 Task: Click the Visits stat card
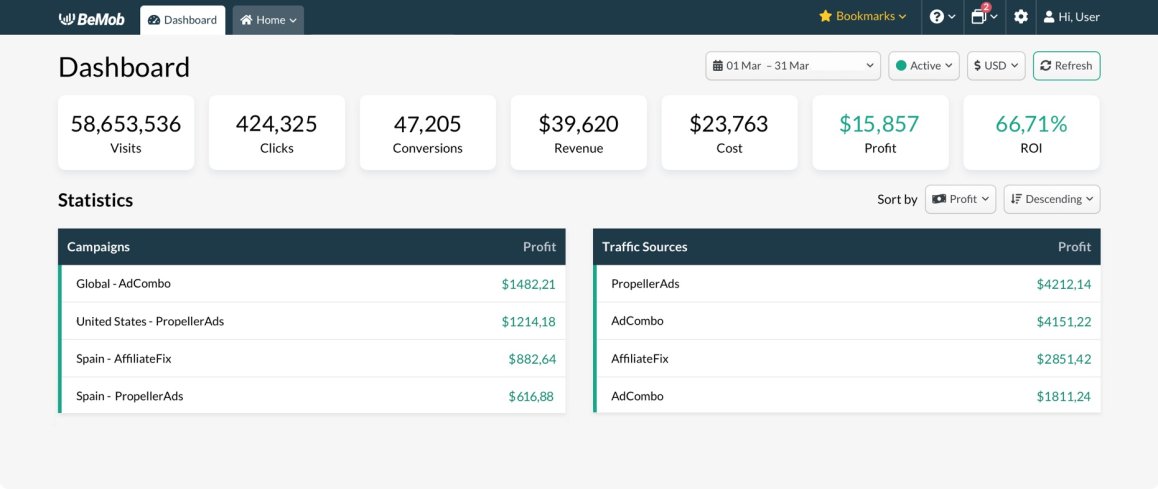126,132
